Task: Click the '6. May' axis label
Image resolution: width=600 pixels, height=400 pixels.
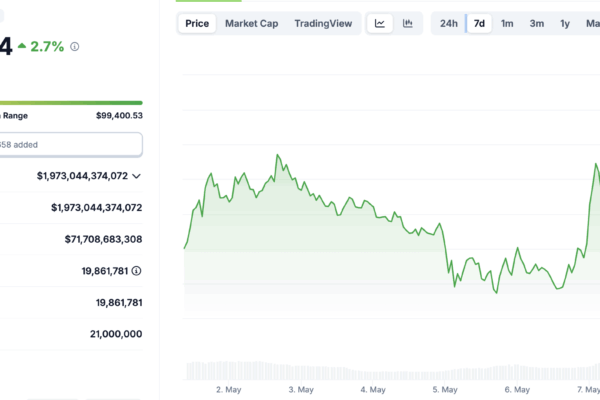Action: 517,390
